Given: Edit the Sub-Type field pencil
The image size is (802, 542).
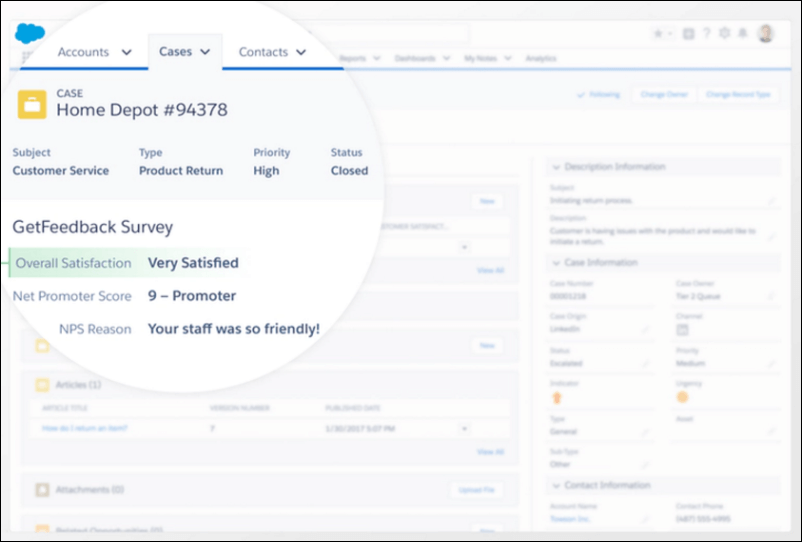Looking at the screenshot, I should pos(645,464).
